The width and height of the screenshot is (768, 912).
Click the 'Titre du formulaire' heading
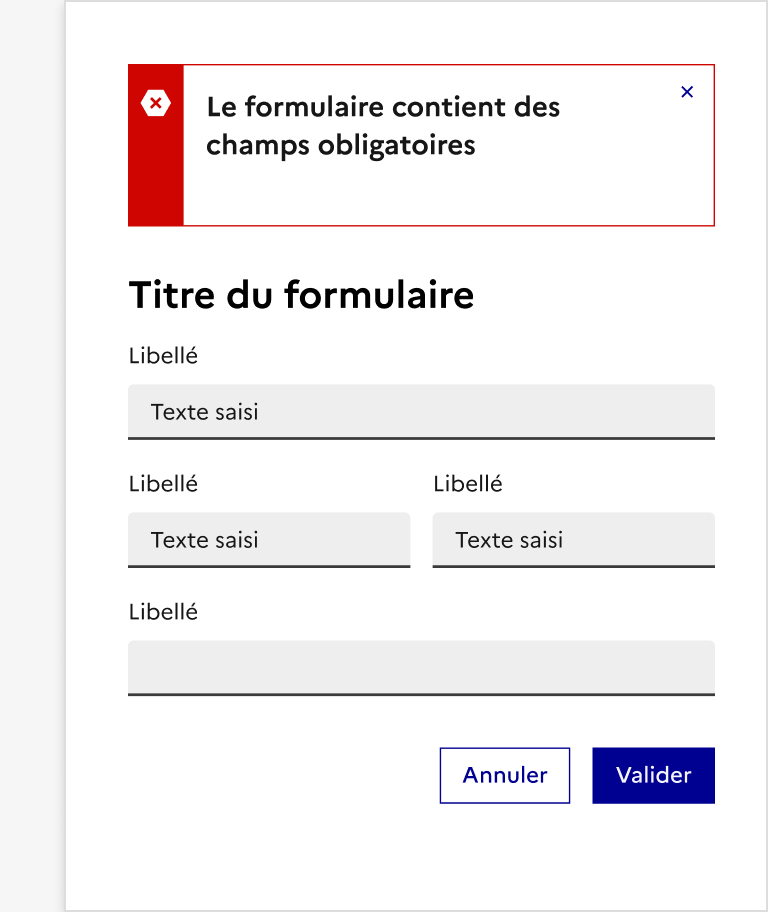301,296
